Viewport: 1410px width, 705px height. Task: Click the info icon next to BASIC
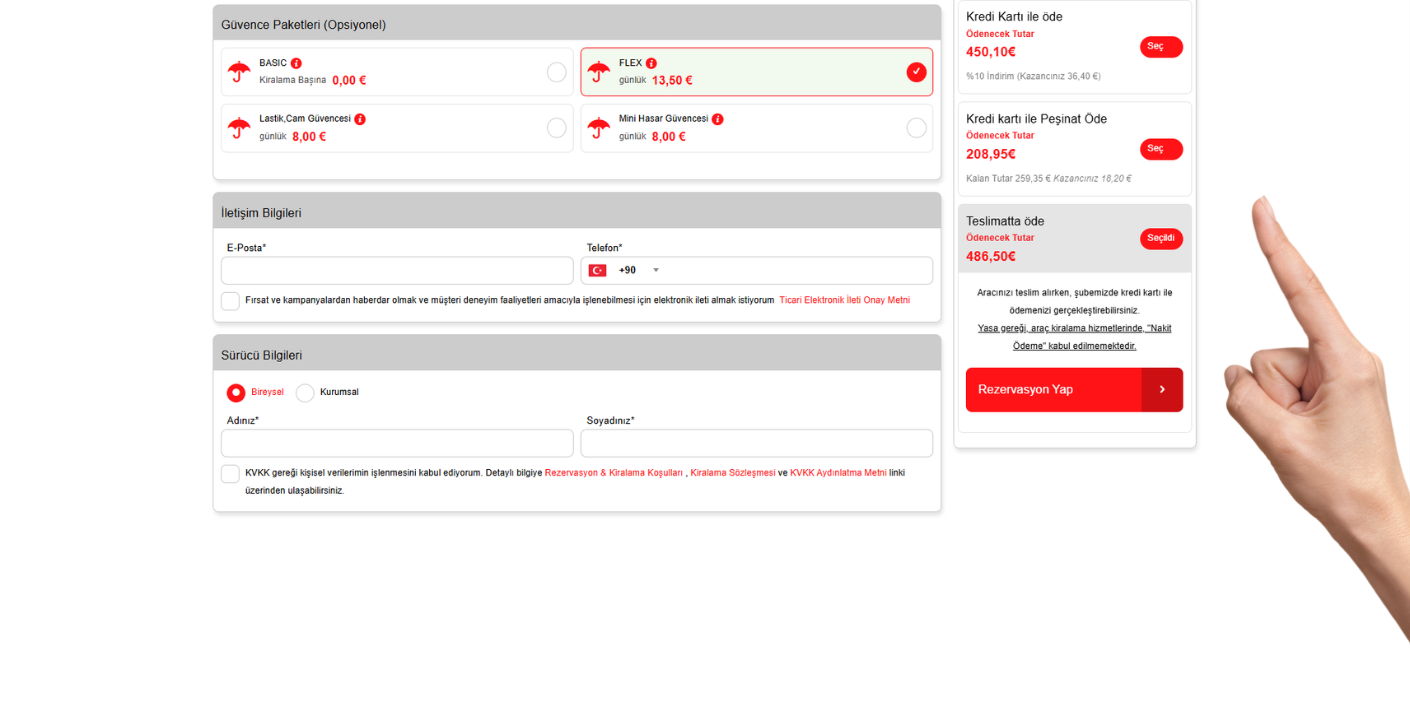(x=296, y=63)
